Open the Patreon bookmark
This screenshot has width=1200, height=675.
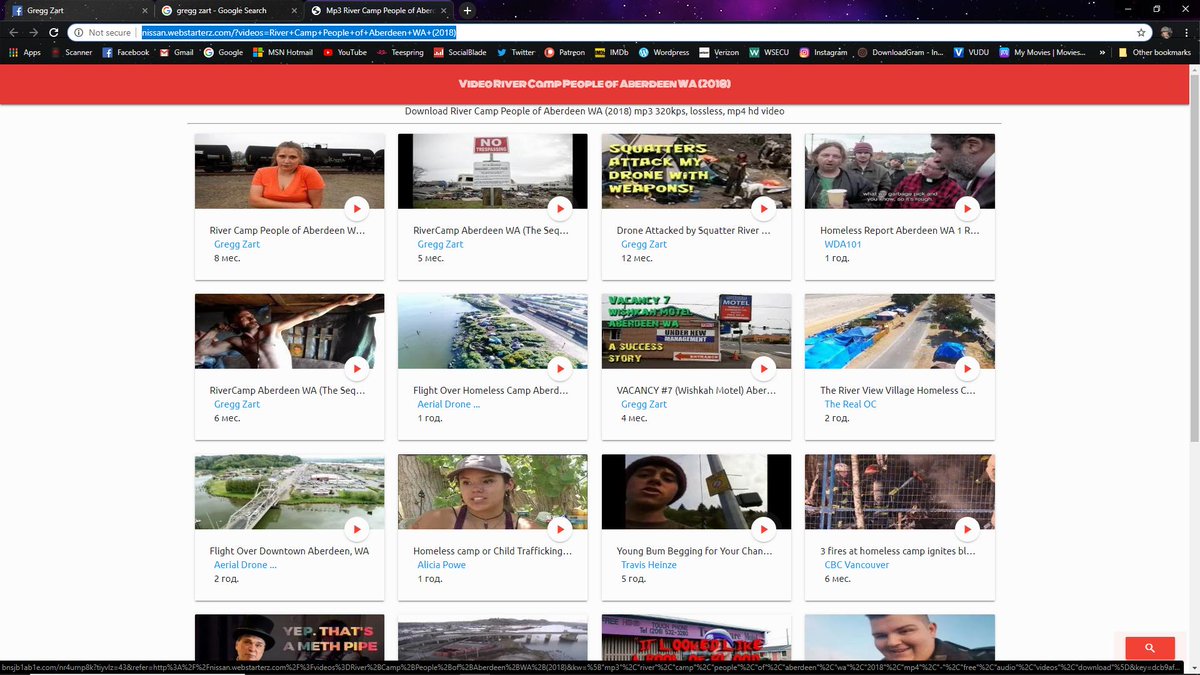[565, 52]
